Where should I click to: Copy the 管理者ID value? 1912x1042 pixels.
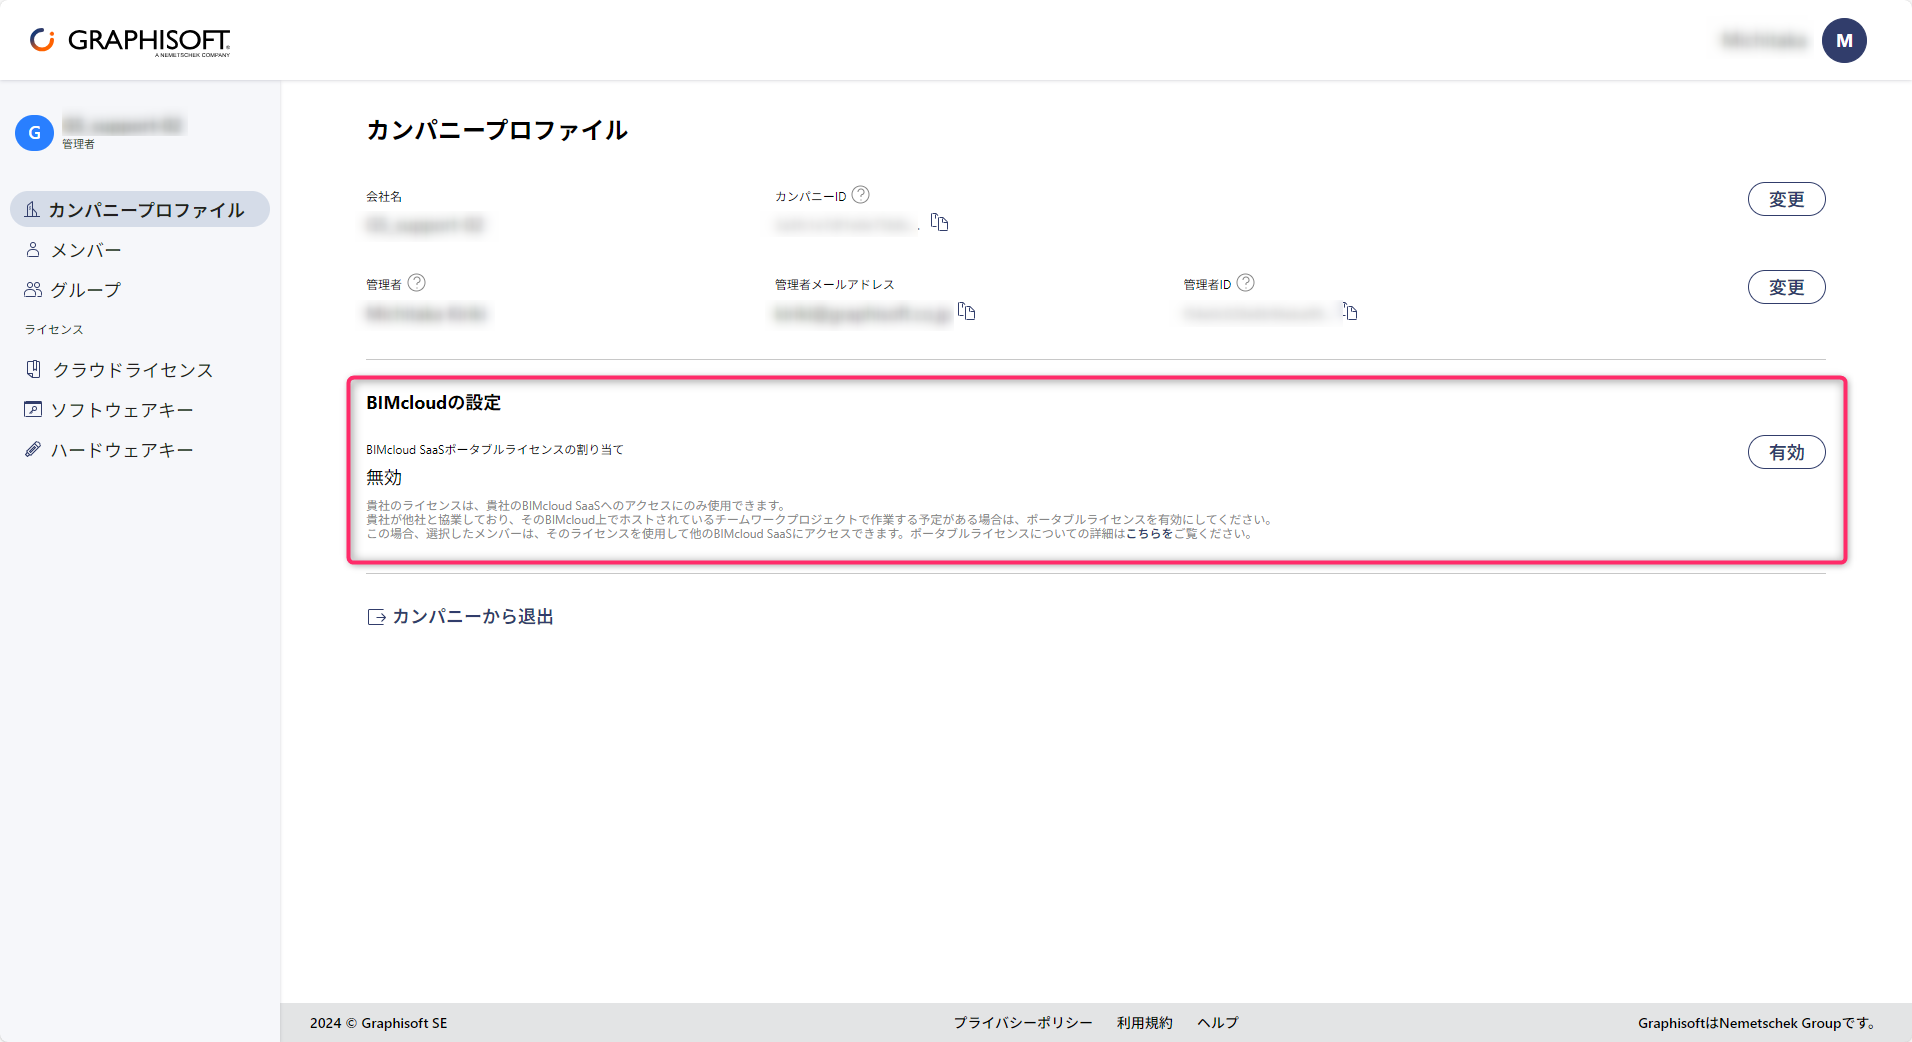pyautogui.click(x=1350, y=311)
